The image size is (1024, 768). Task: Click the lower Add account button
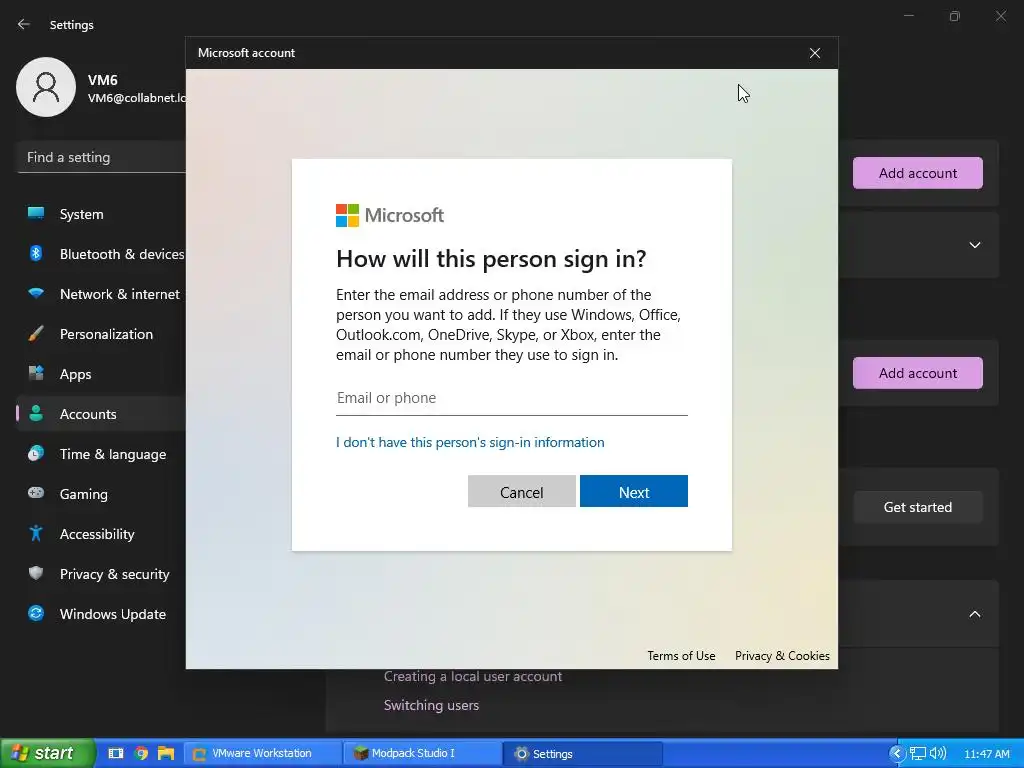918,373
